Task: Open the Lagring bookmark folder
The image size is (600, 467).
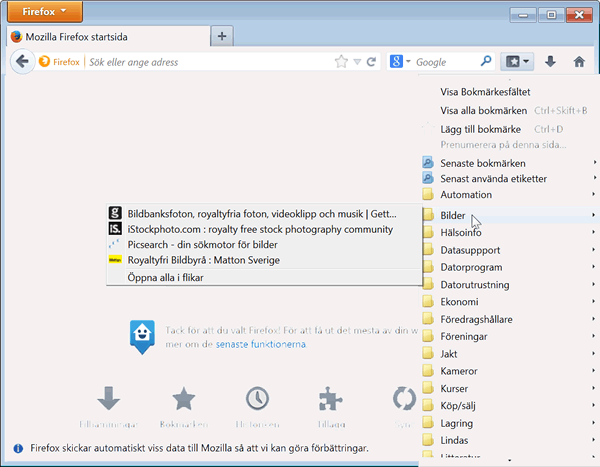Action: 509,423
